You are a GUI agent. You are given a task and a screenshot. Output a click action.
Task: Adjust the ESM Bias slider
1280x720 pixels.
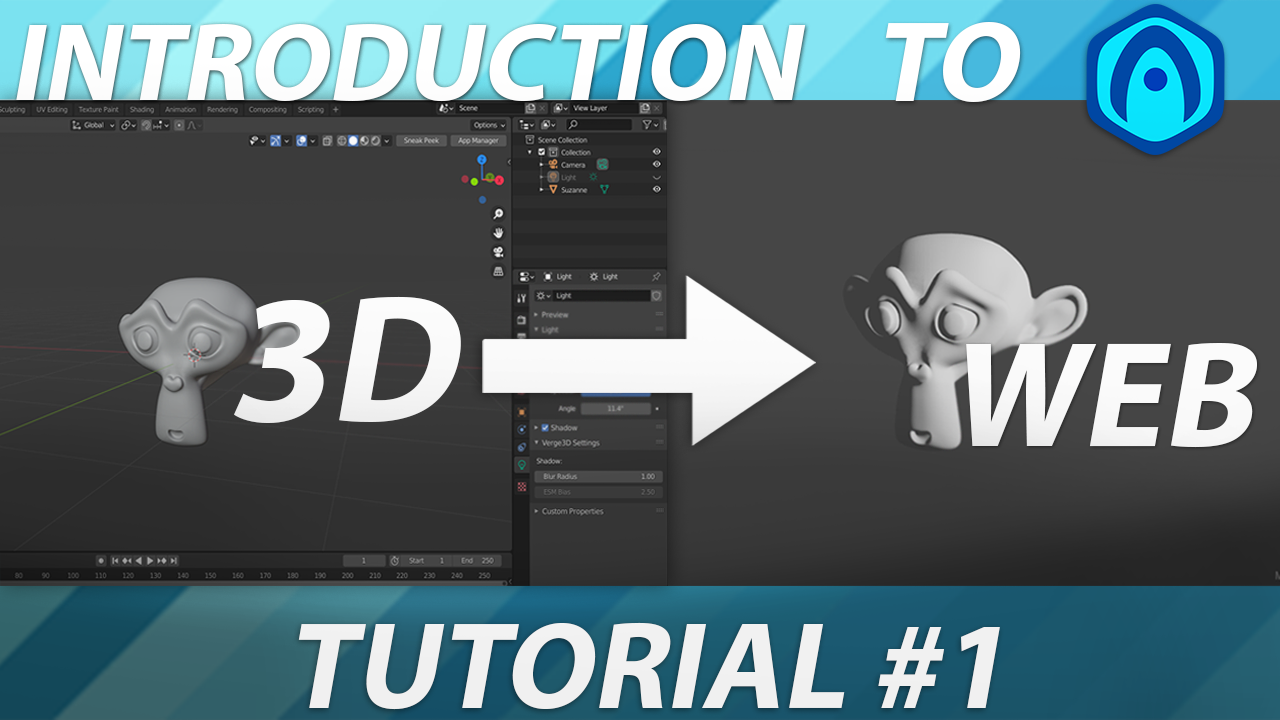pyautogui.click(x=598, y=492)
